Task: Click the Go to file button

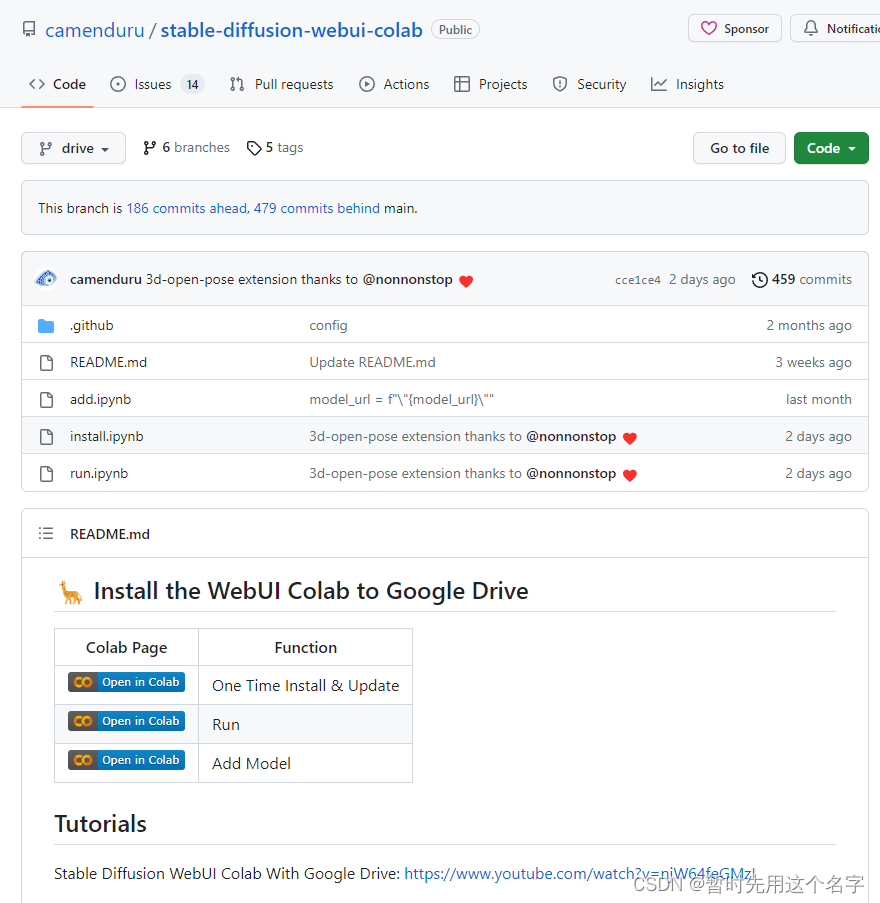Action: click(x=739, y=148)
